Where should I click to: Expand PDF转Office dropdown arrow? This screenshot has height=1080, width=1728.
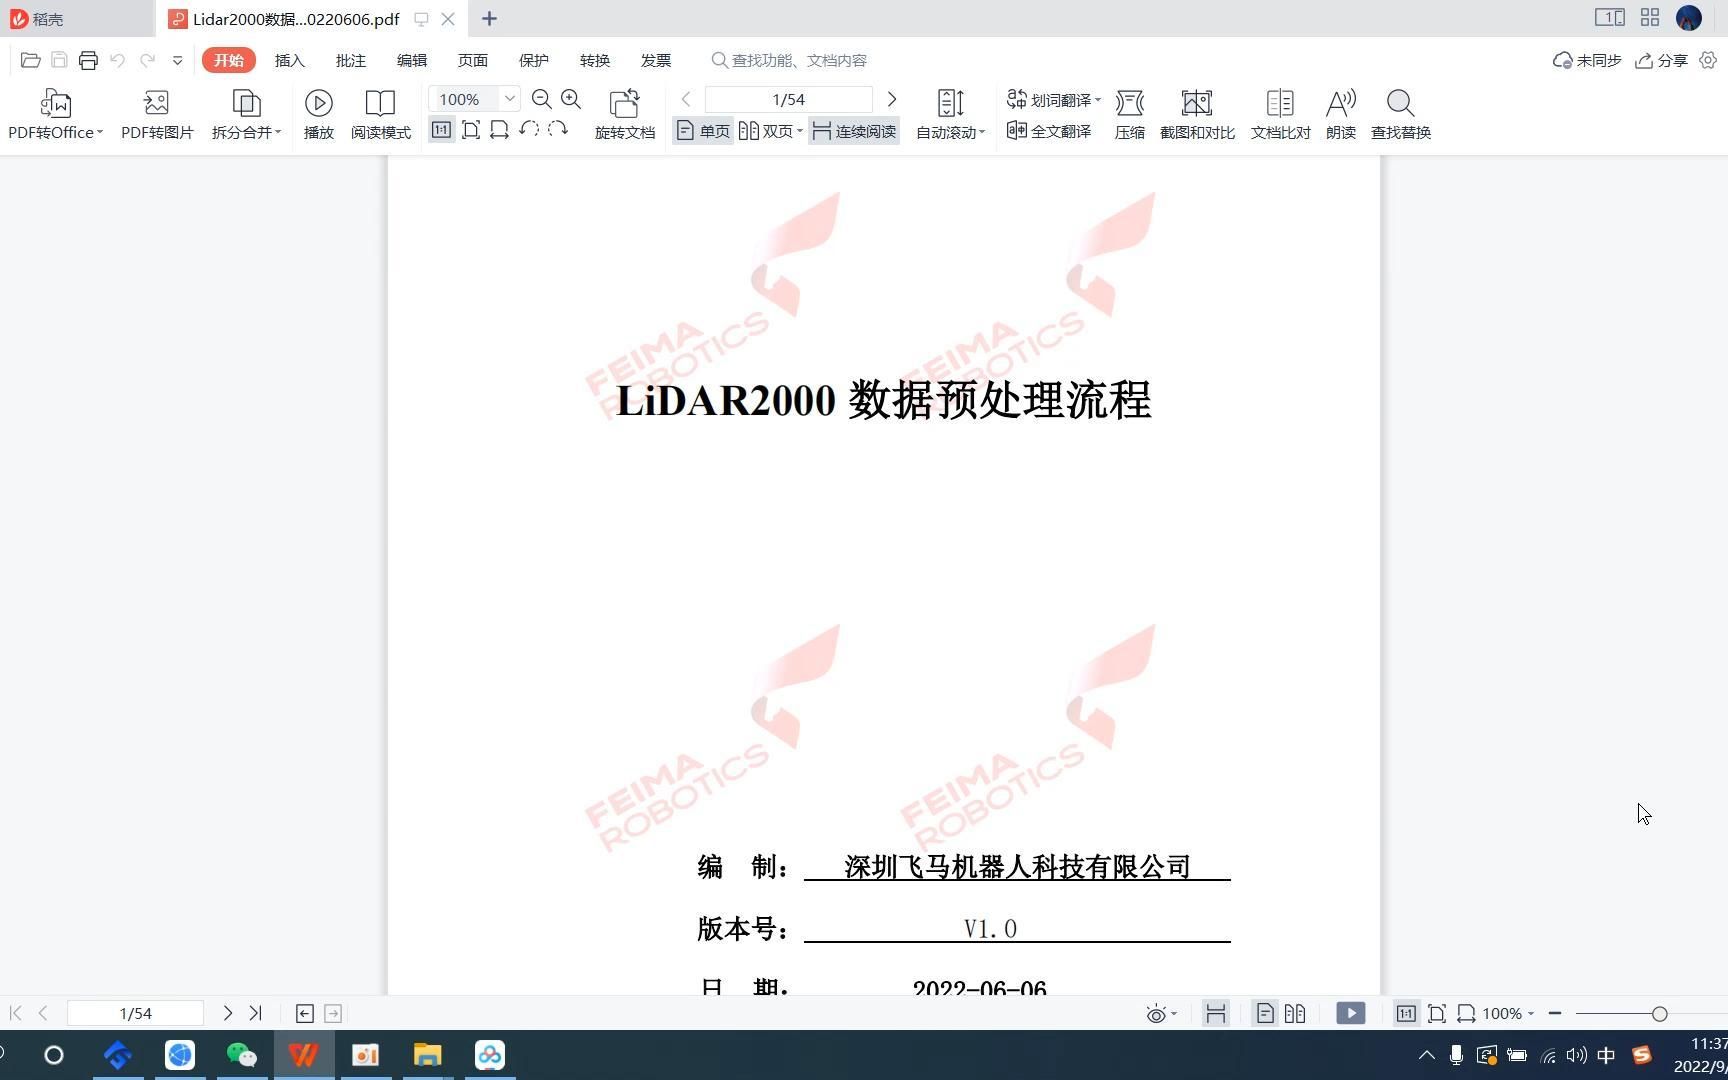[100, 132]
